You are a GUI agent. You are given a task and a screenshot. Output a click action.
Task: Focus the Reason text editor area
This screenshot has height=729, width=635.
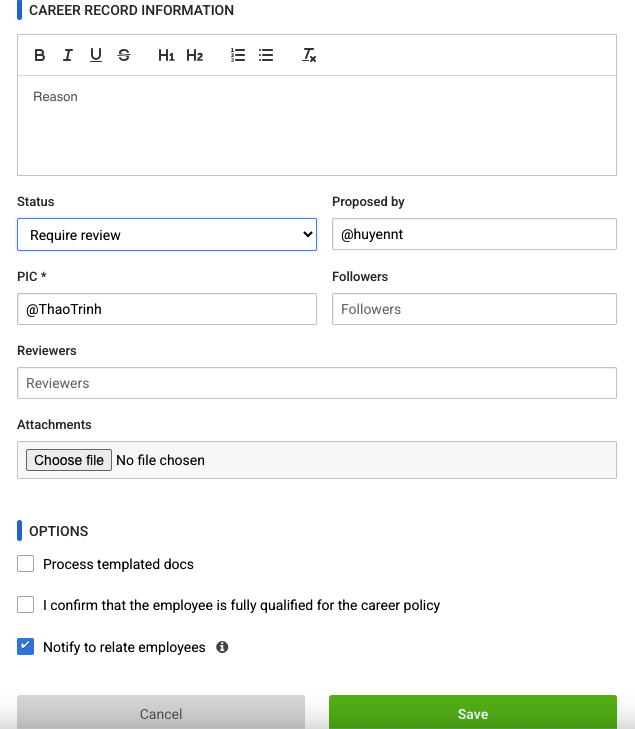pyautogui.click(x=317, y=126)
